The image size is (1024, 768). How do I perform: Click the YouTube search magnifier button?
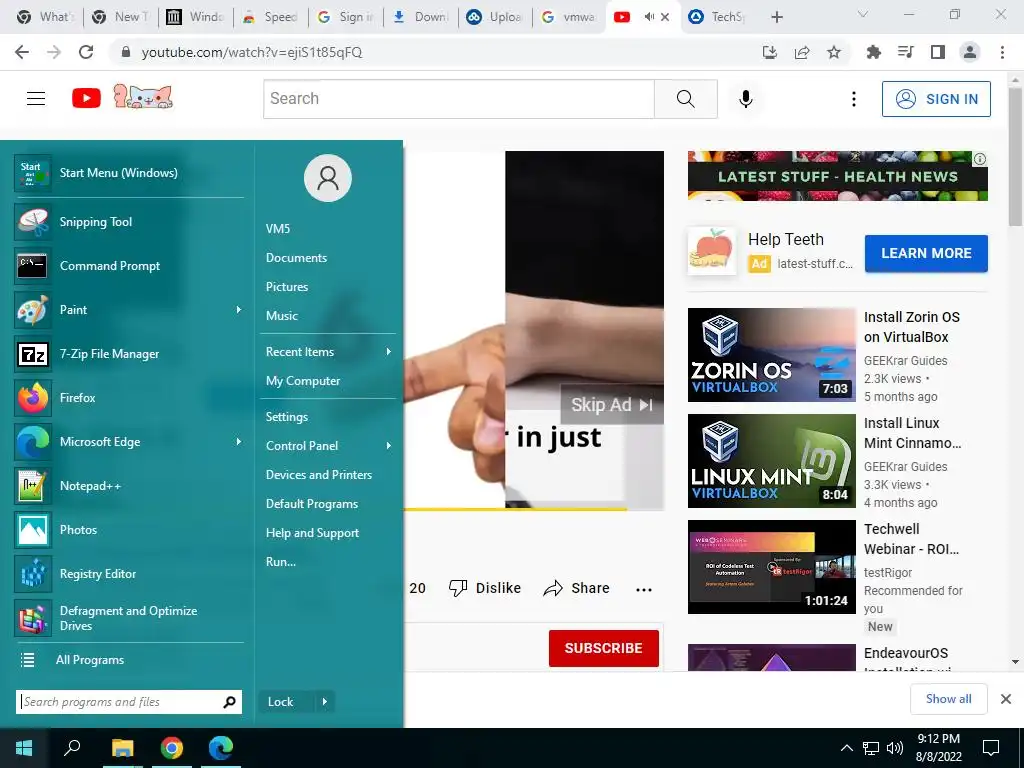click(686, 99)
